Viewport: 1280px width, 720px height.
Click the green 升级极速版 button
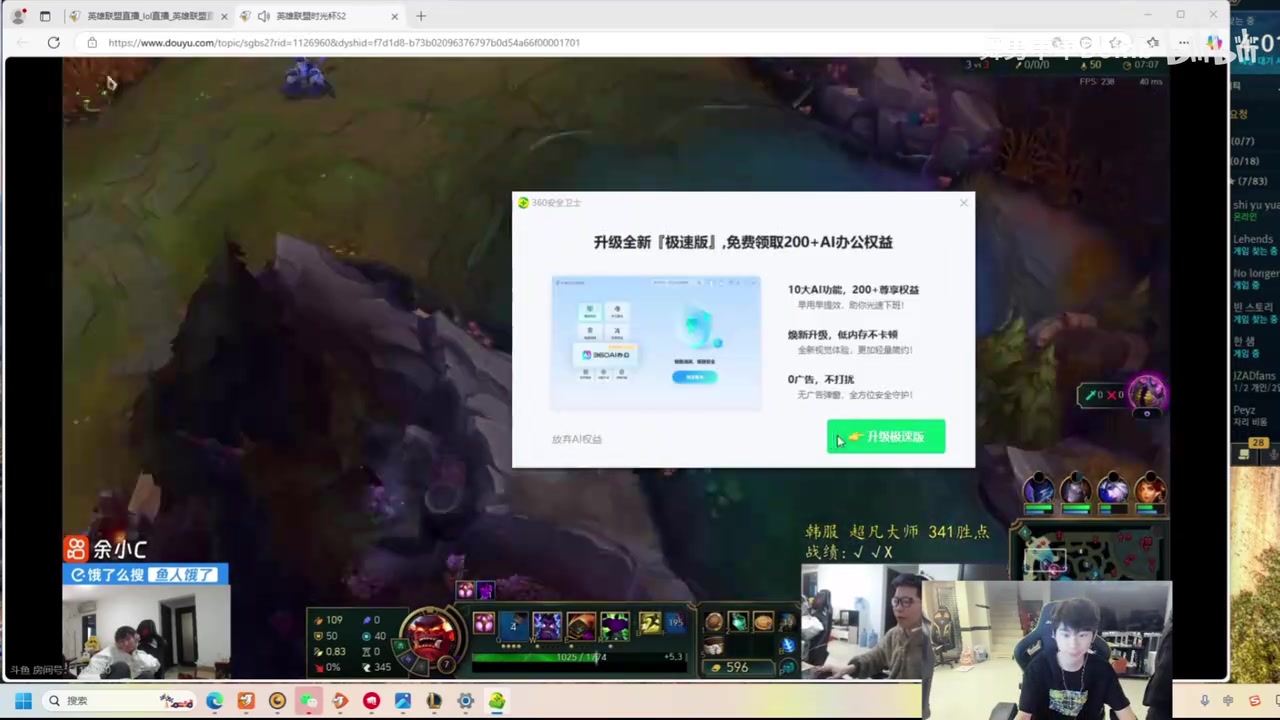pyautogui.click(x=885, y=436)
